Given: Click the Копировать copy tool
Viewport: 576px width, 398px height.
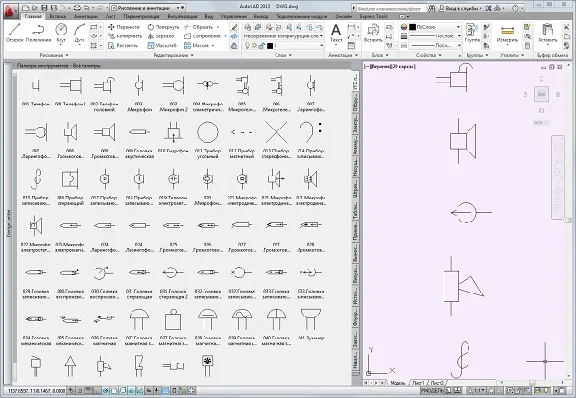Looking at the screenshot, I should (125, 36).
